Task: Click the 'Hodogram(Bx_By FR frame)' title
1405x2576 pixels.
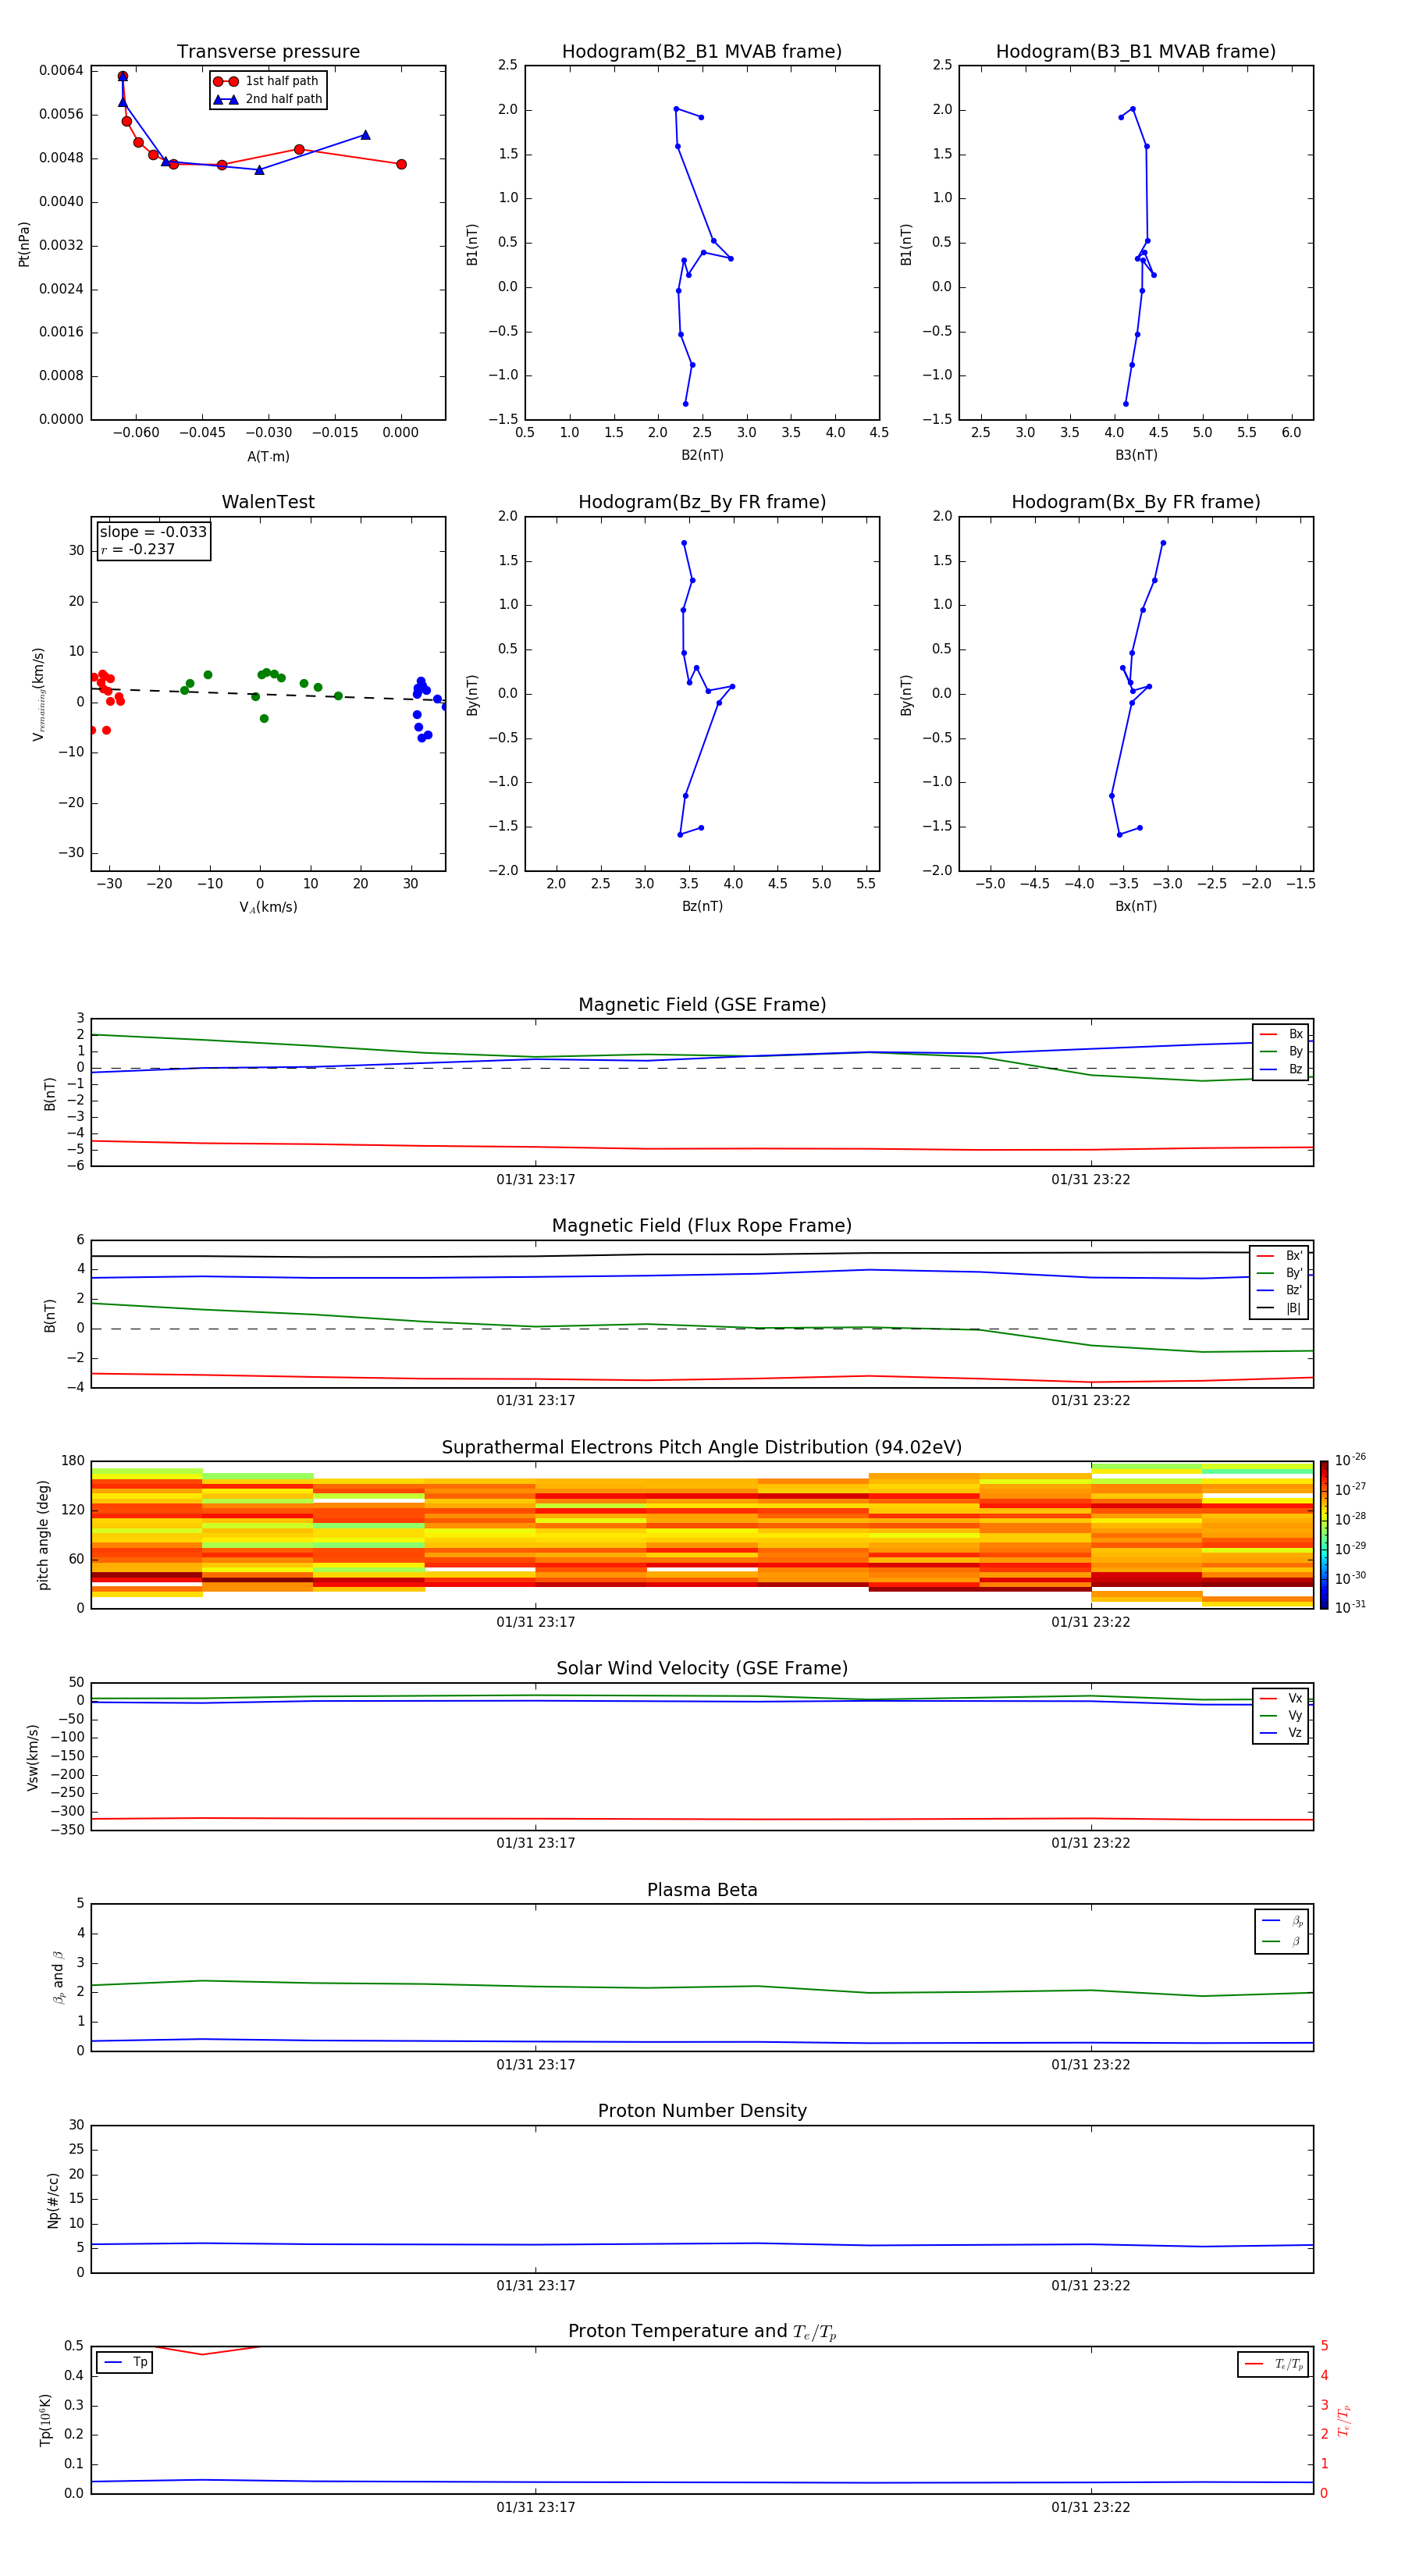Action: (1135, 502)
